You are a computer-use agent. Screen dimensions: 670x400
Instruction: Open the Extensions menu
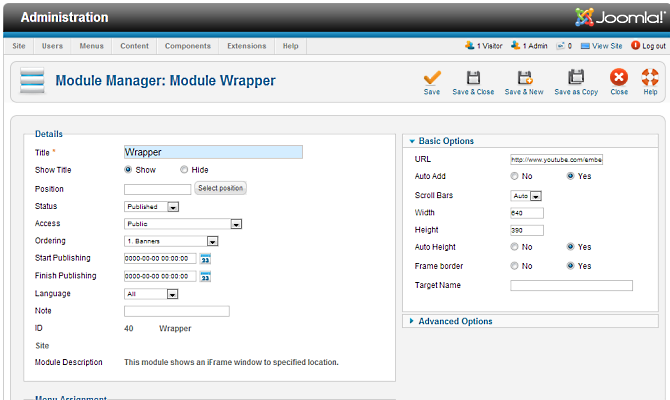point(246,46)
